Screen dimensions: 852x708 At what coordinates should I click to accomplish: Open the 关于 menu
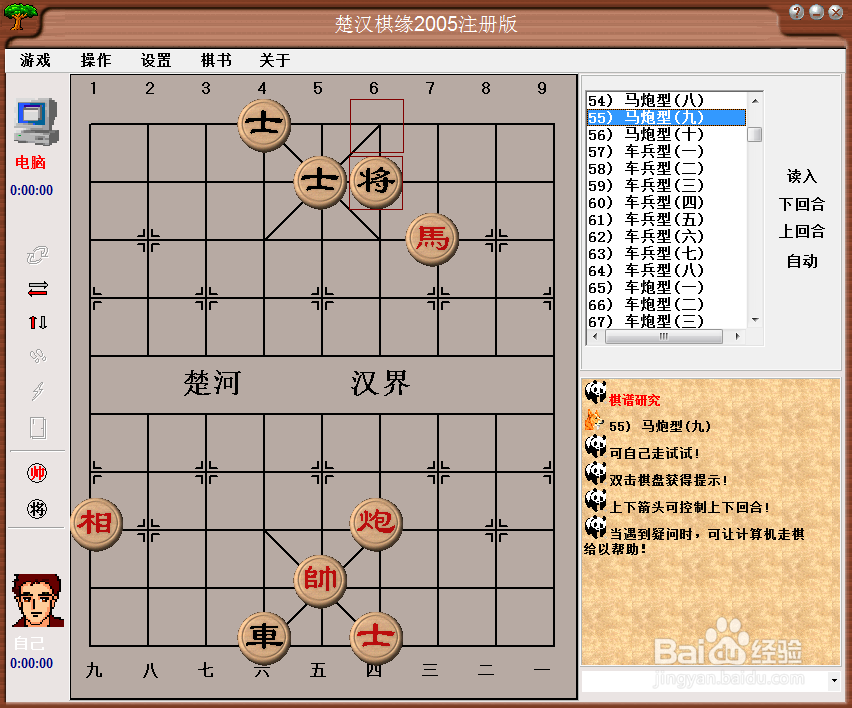275,60
